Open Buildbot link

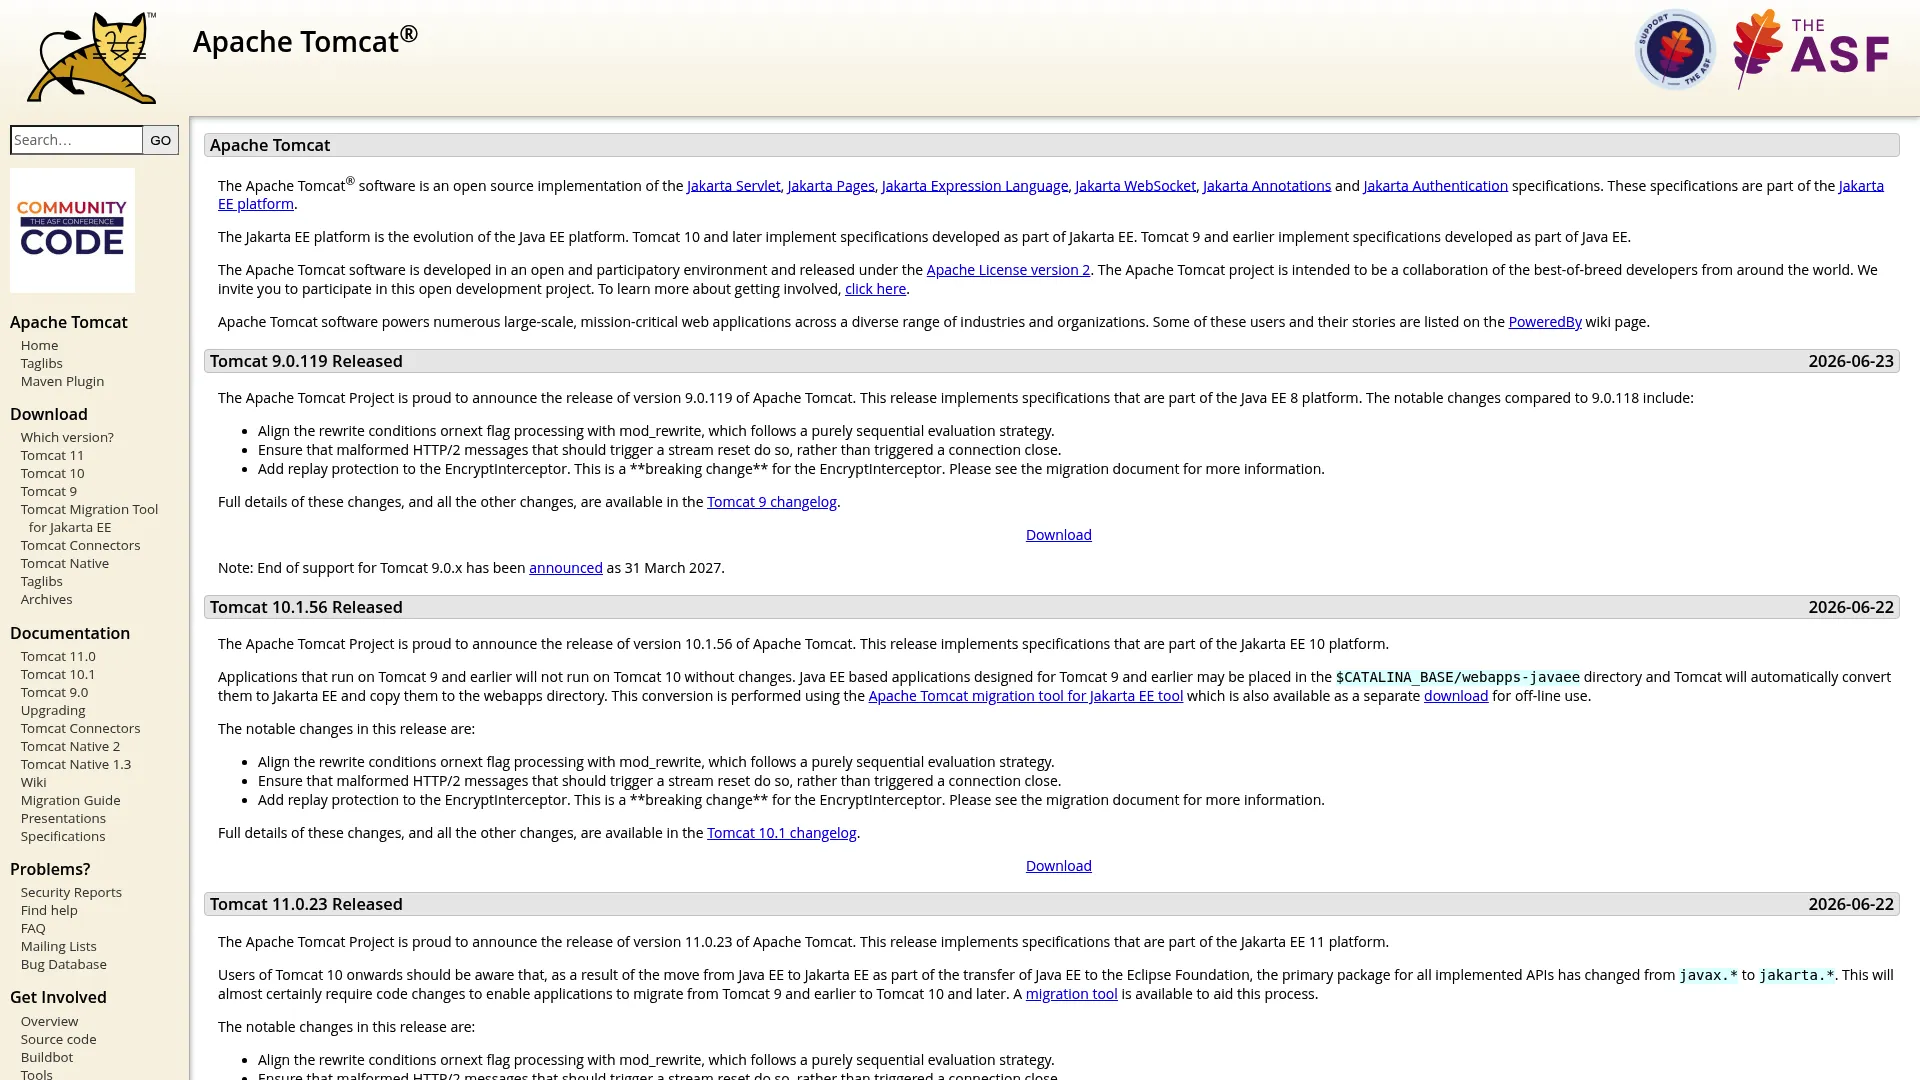[47, 1057]
